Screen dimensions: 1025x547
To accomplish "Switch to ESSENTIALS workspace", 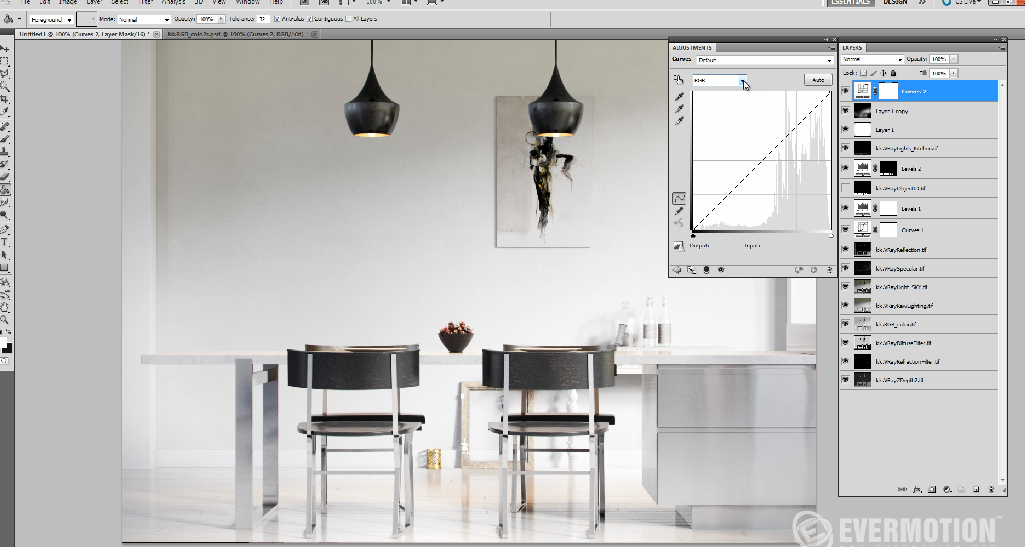I will click(x=850, y=3).
